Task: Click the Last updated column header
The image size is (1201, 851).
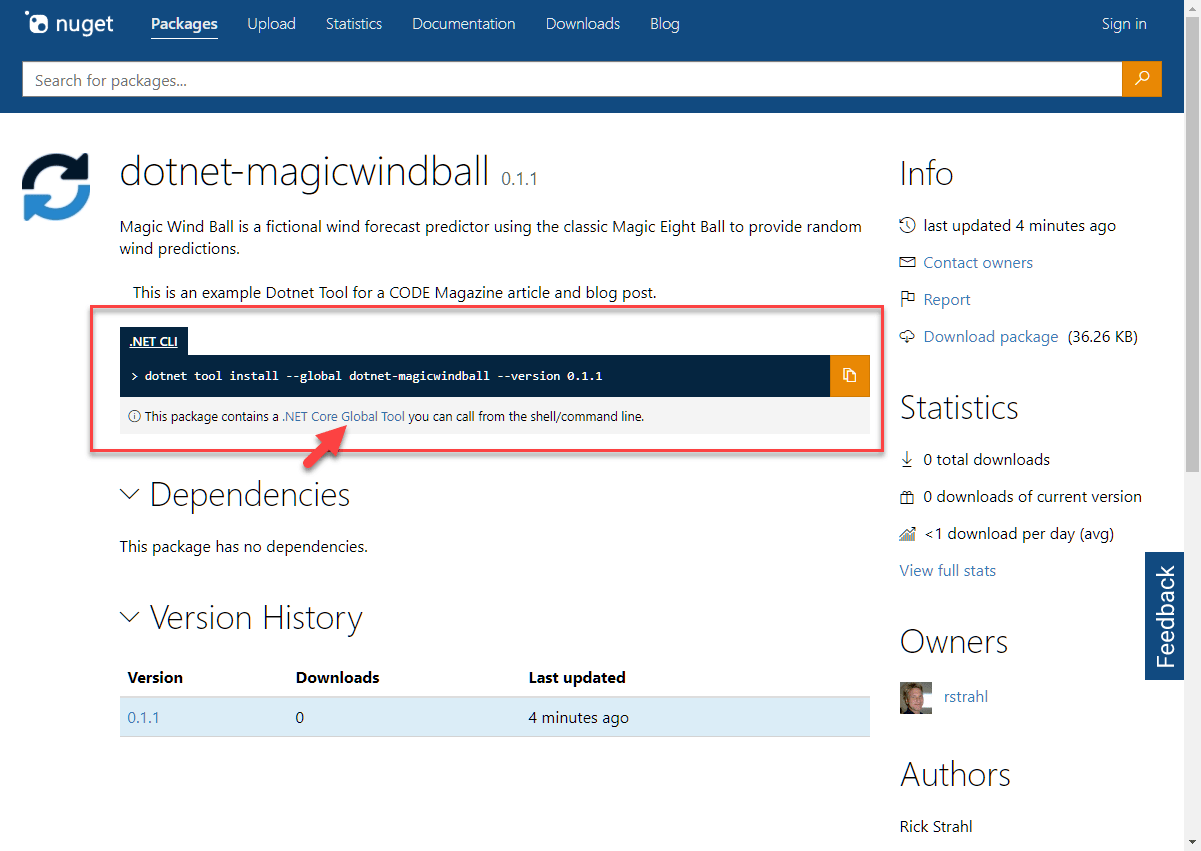Action: tap(577, 677)
